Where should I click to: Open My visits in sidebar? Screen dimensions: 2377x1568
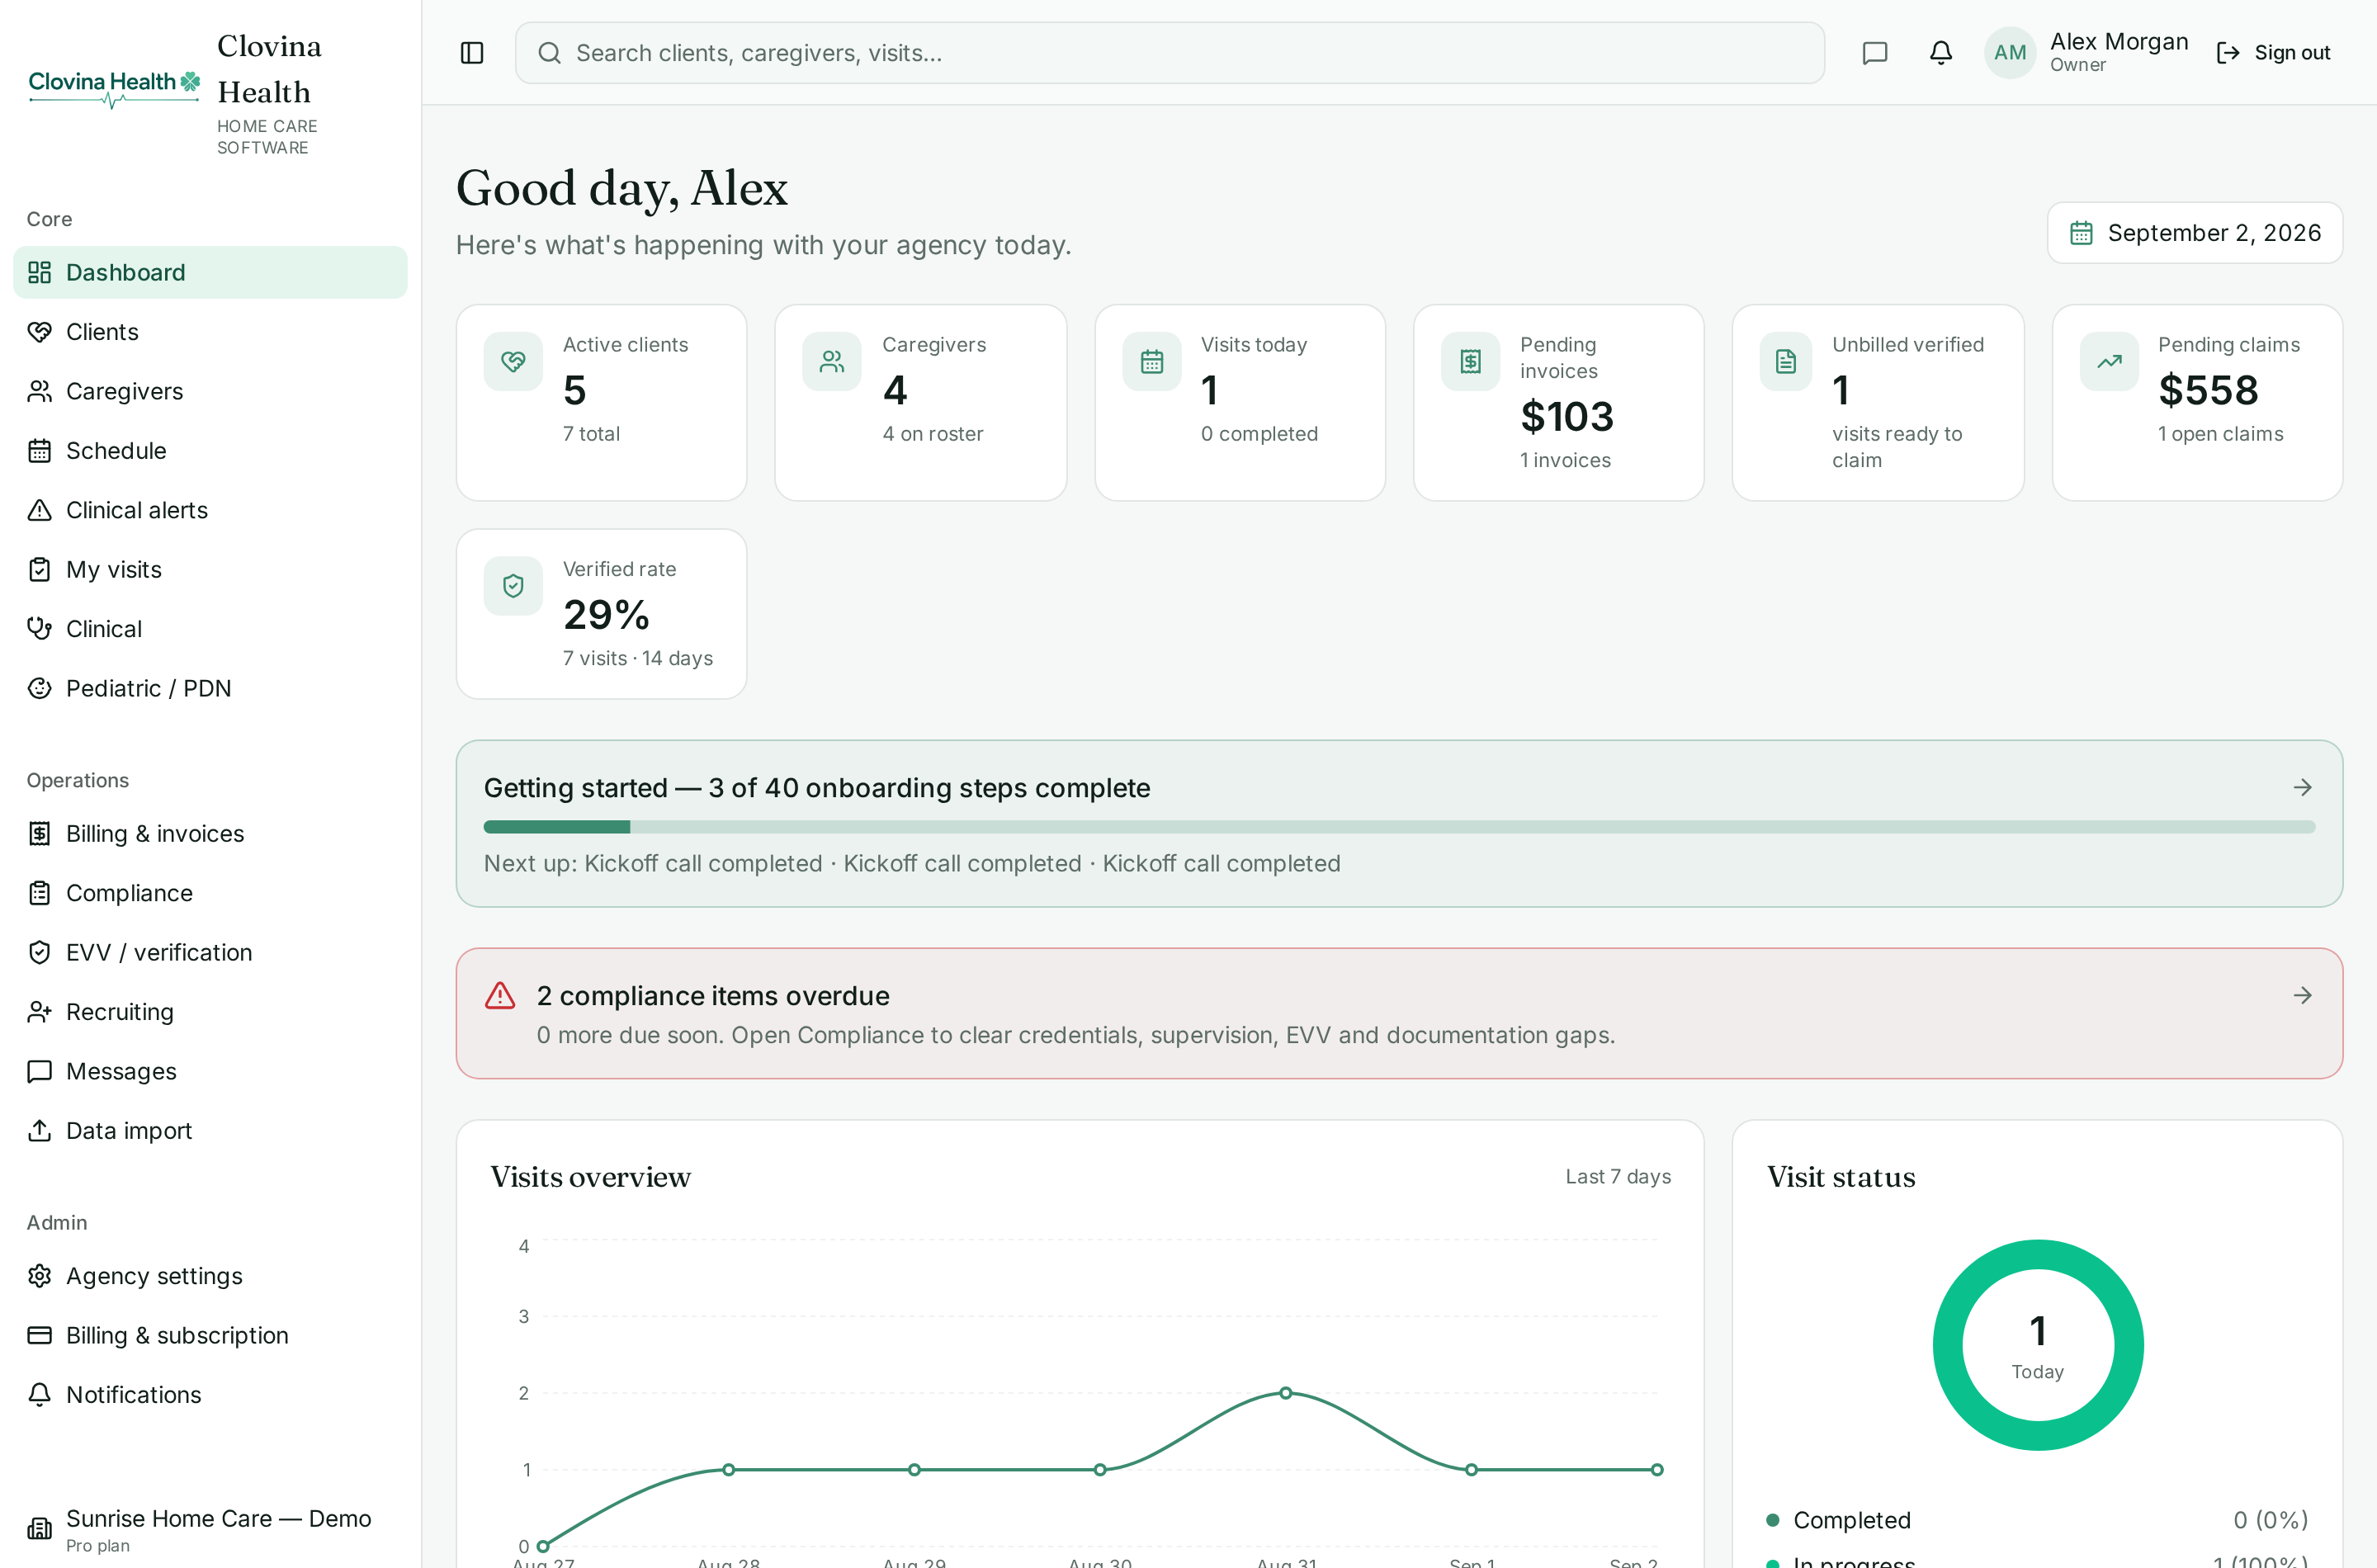(210, 570)
